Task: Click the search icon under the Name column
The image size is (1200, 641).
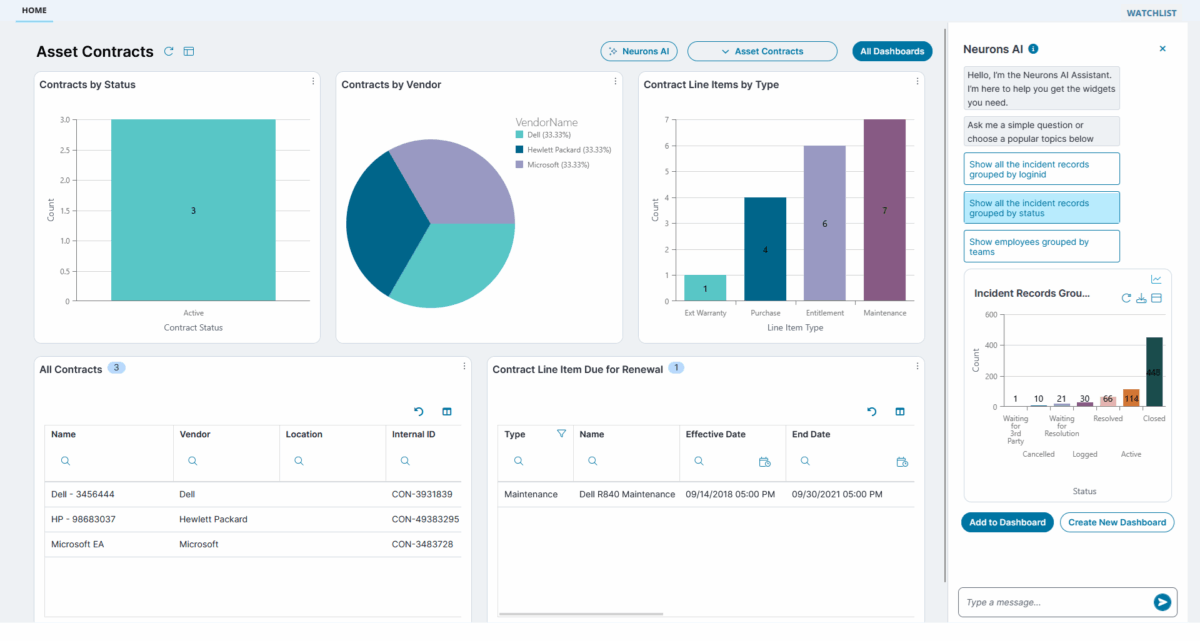Action: pyautogui.click(x=64, y=461)
